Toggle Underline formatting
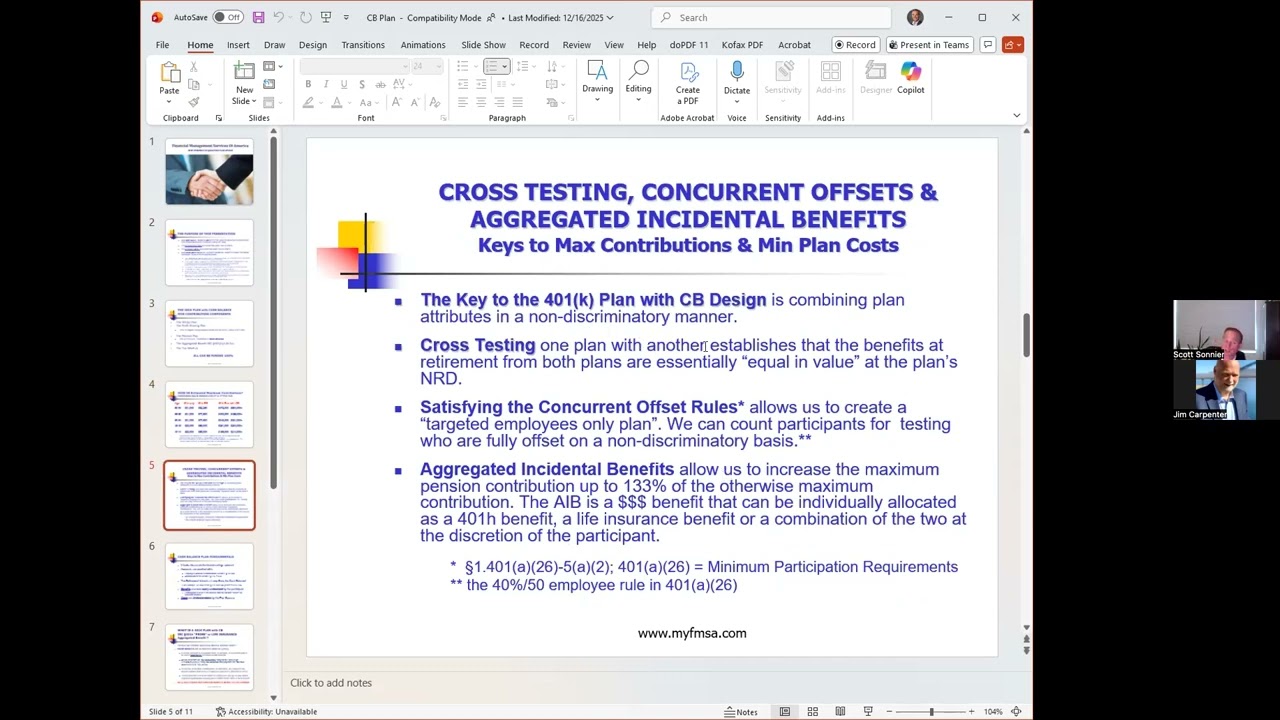1280x720 pixels. tap(344, 85)
